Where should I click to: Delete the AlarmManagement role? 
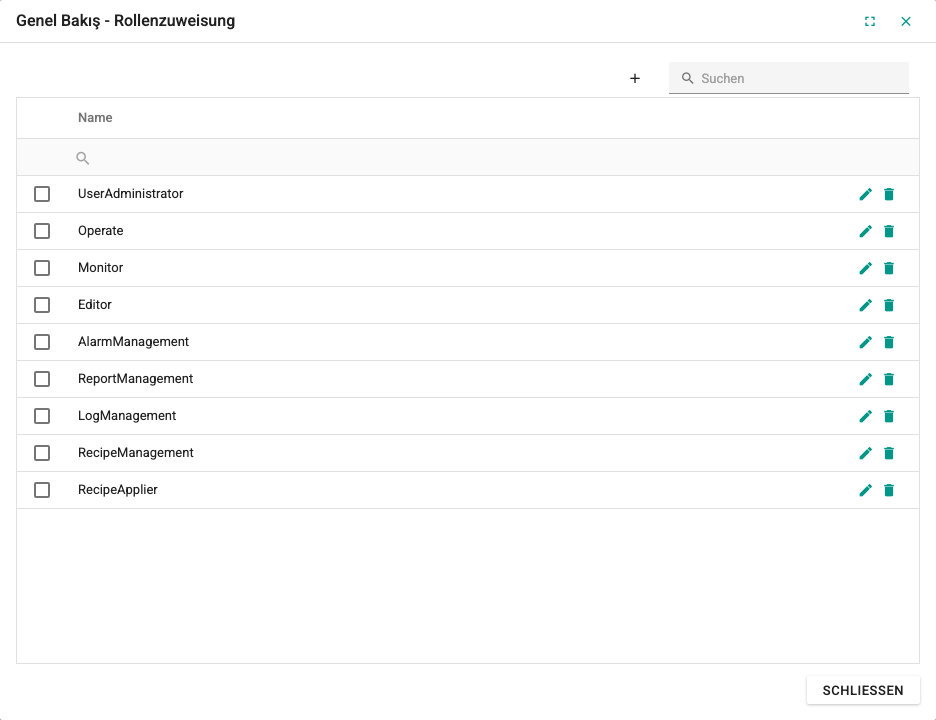pos(889,342)
